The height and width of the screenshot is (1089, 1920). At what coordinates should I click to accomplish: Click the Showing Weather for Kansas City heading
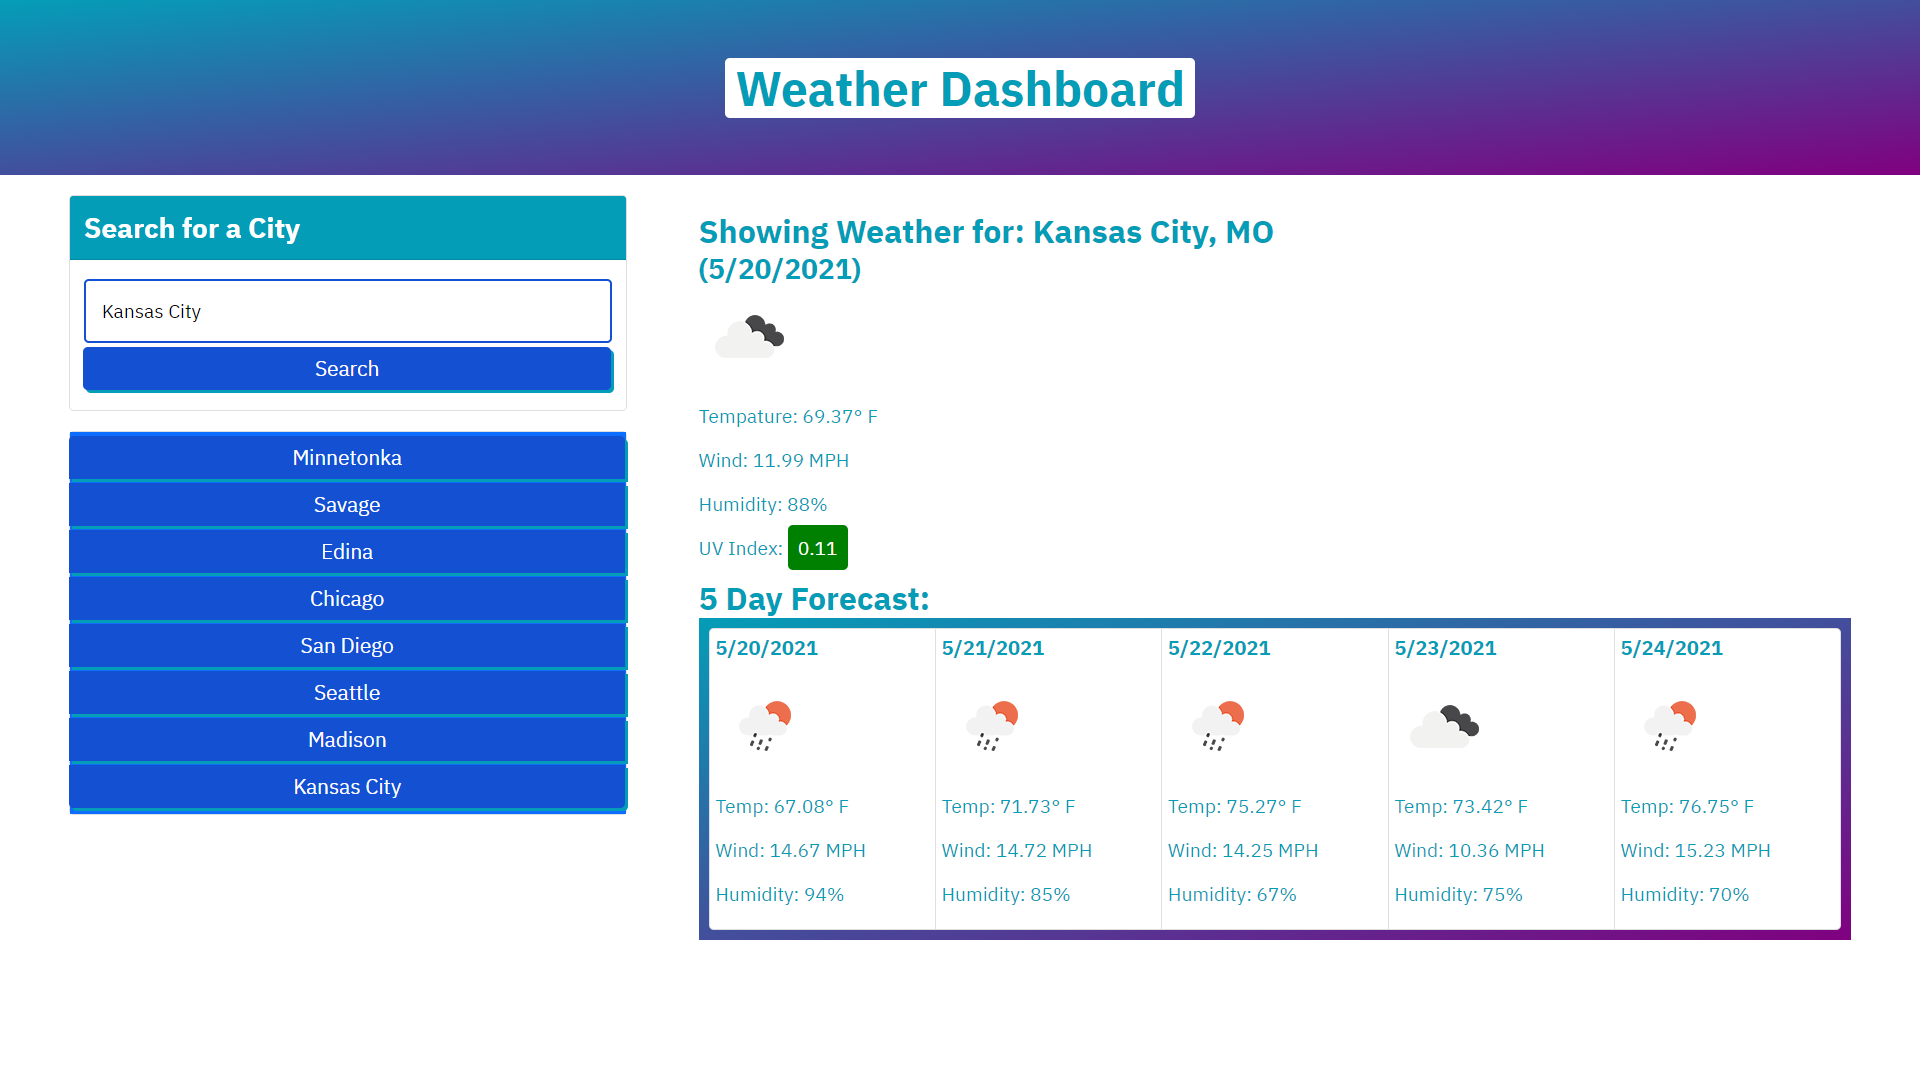[x=985, y=250]
